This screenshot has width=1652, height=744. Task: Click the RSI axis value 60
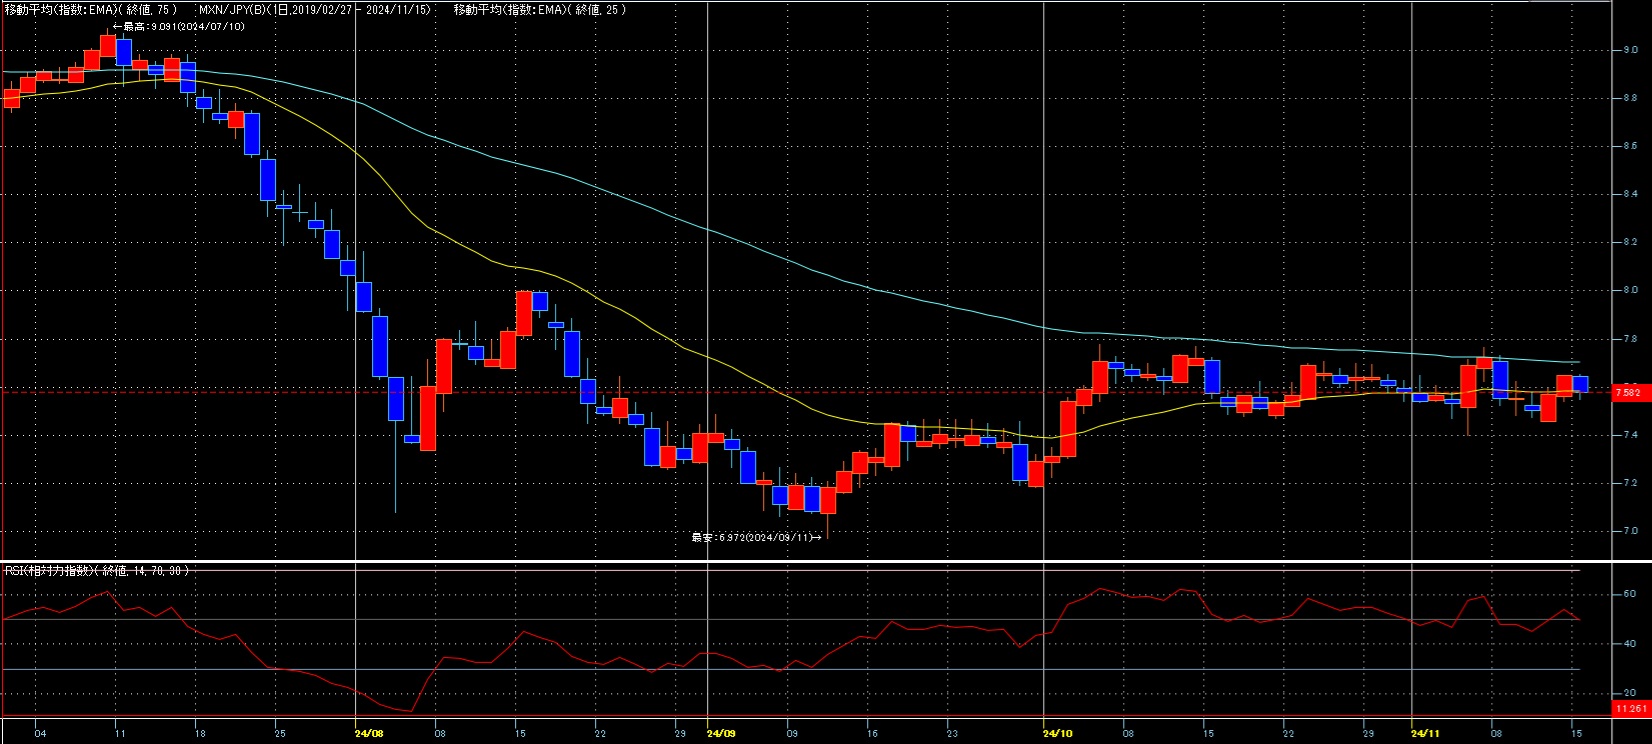1630,594
